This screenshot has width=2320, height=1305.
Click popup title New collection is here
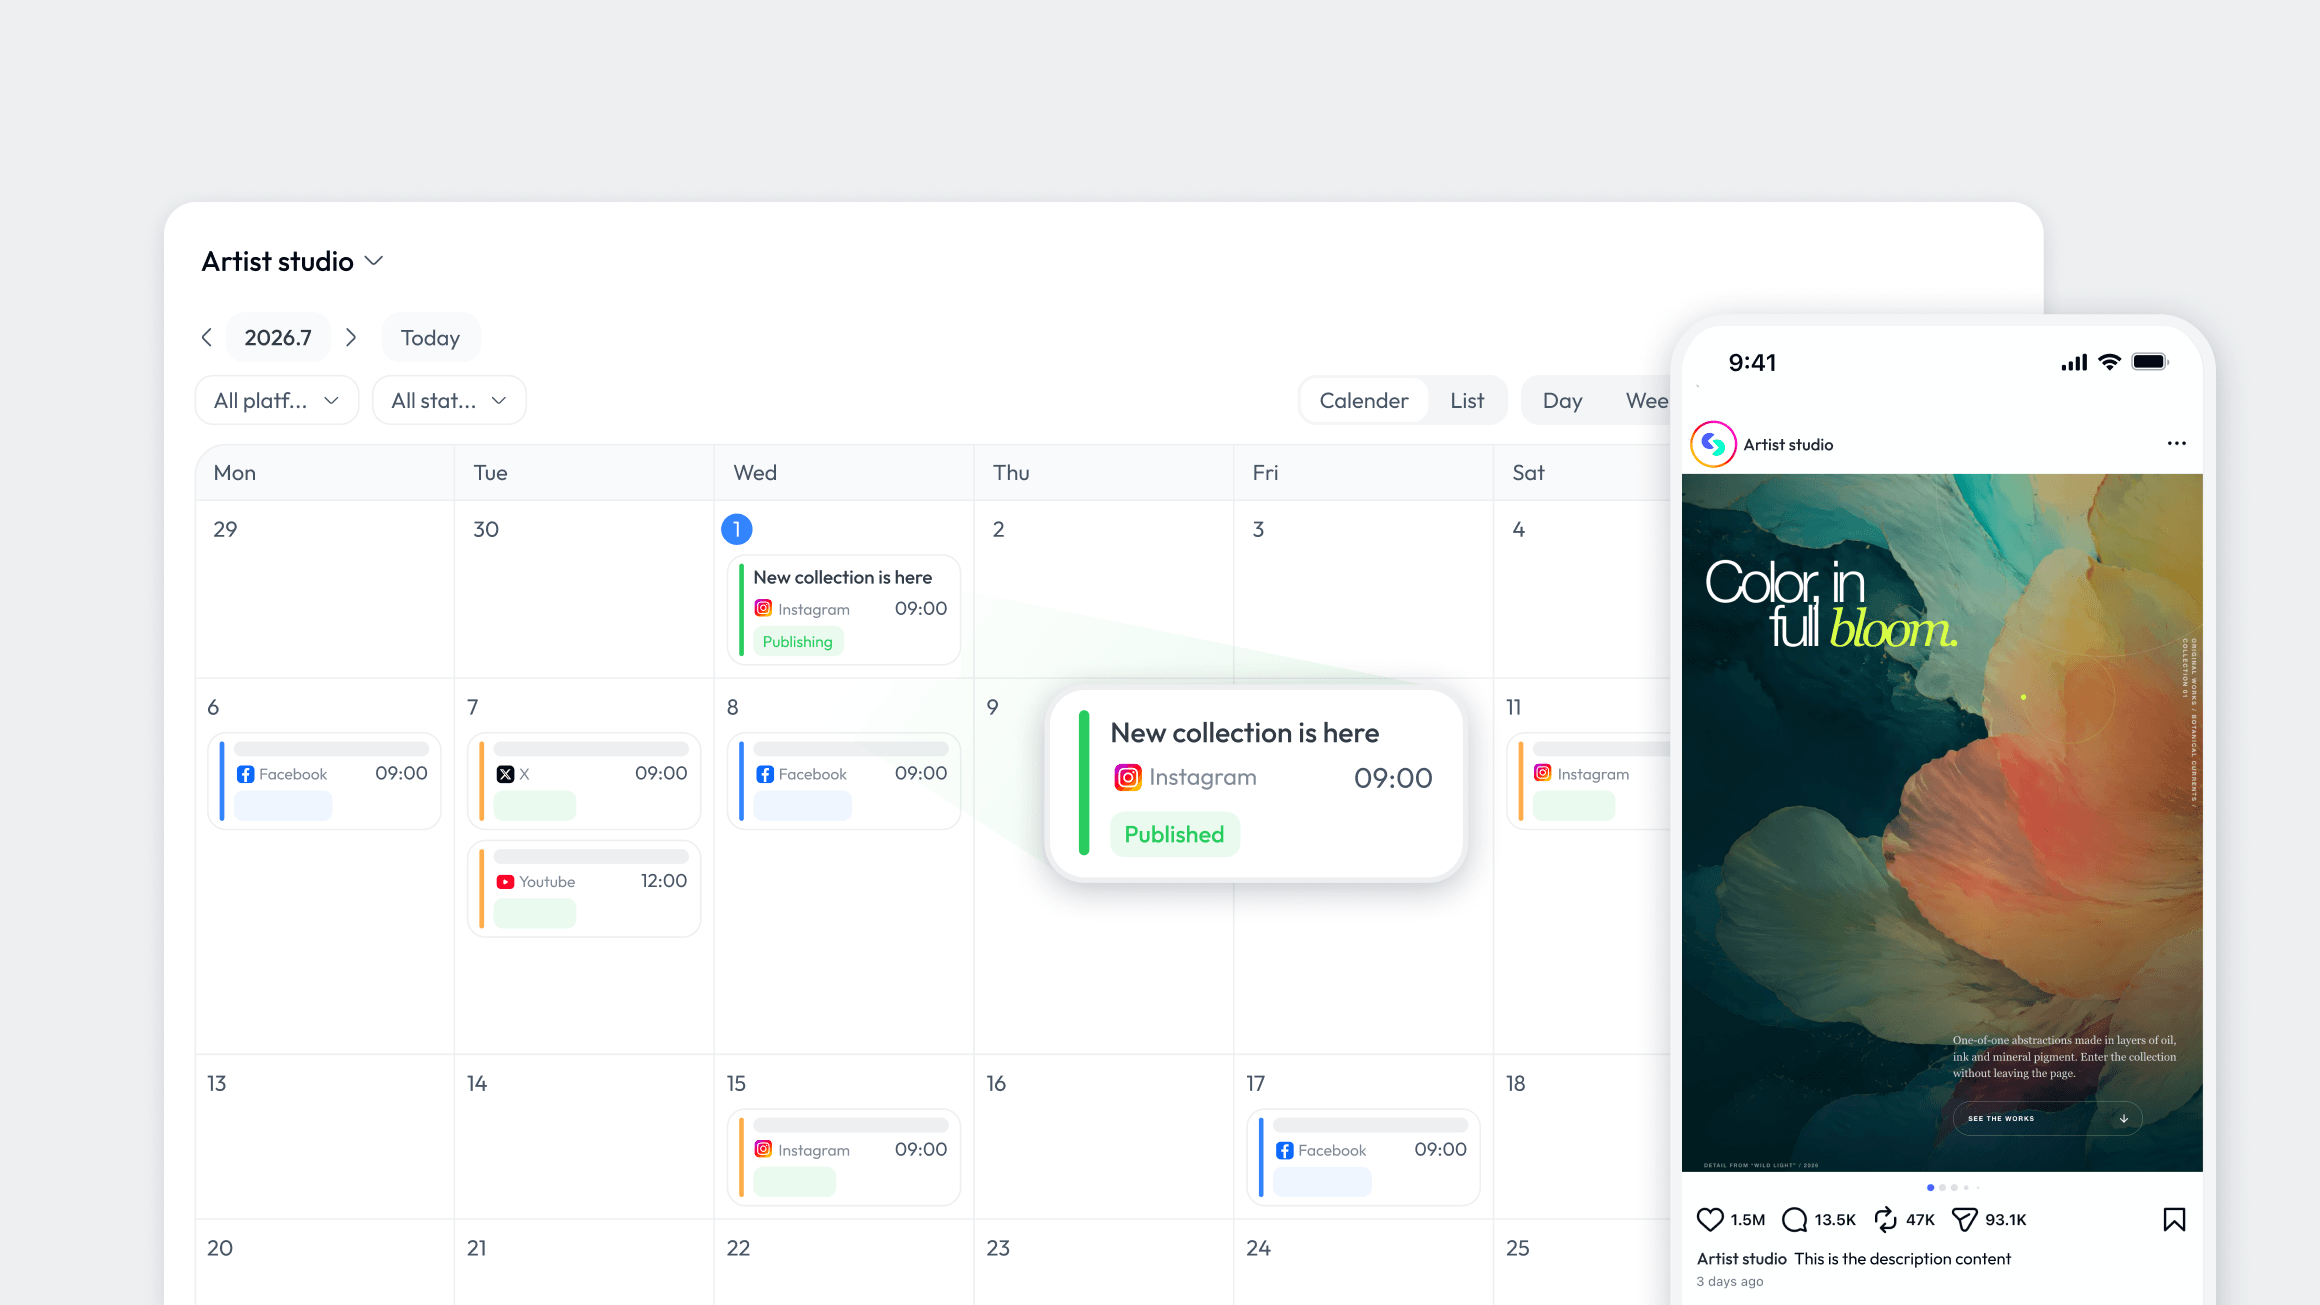click(x=1244, y=733)
